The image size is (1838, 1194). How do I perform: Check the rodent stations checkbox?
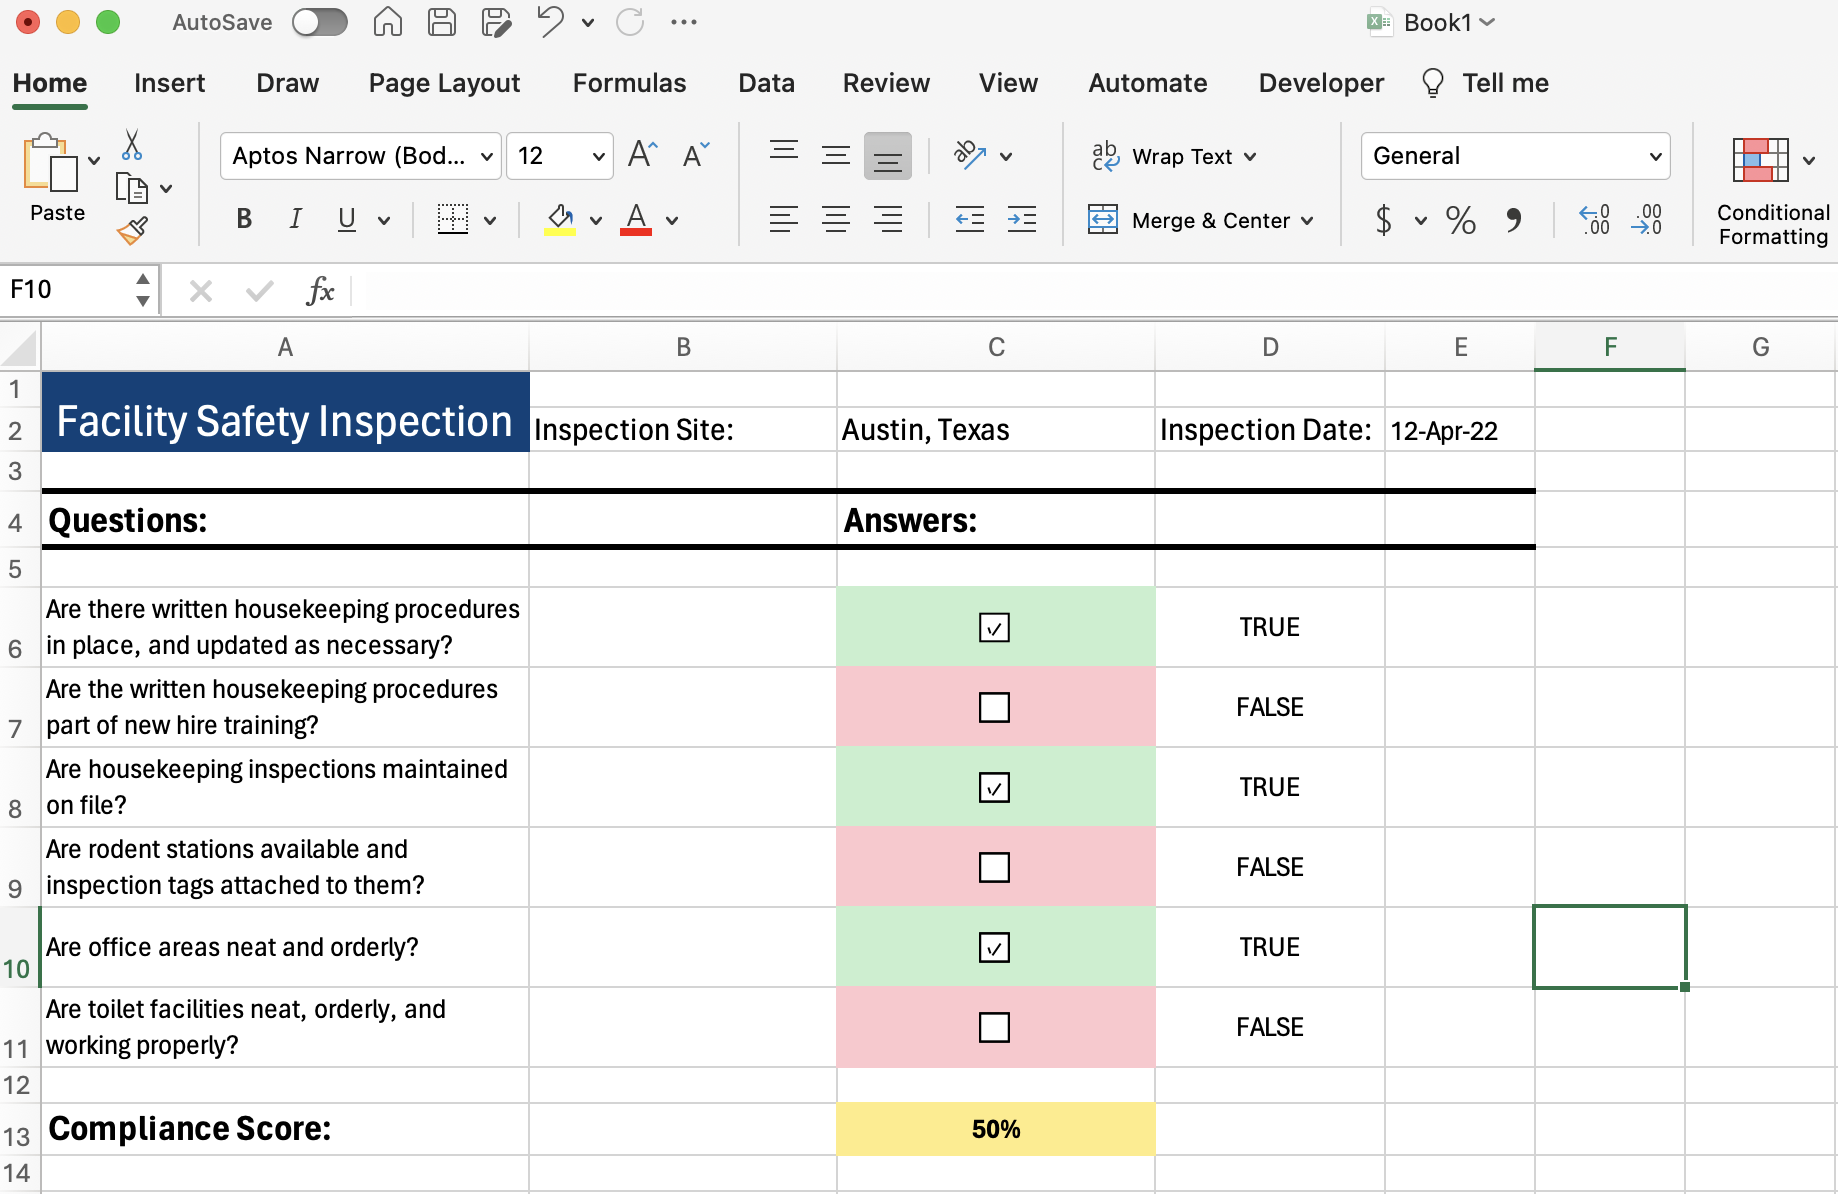pyautogui.click(x=995, y=867)
